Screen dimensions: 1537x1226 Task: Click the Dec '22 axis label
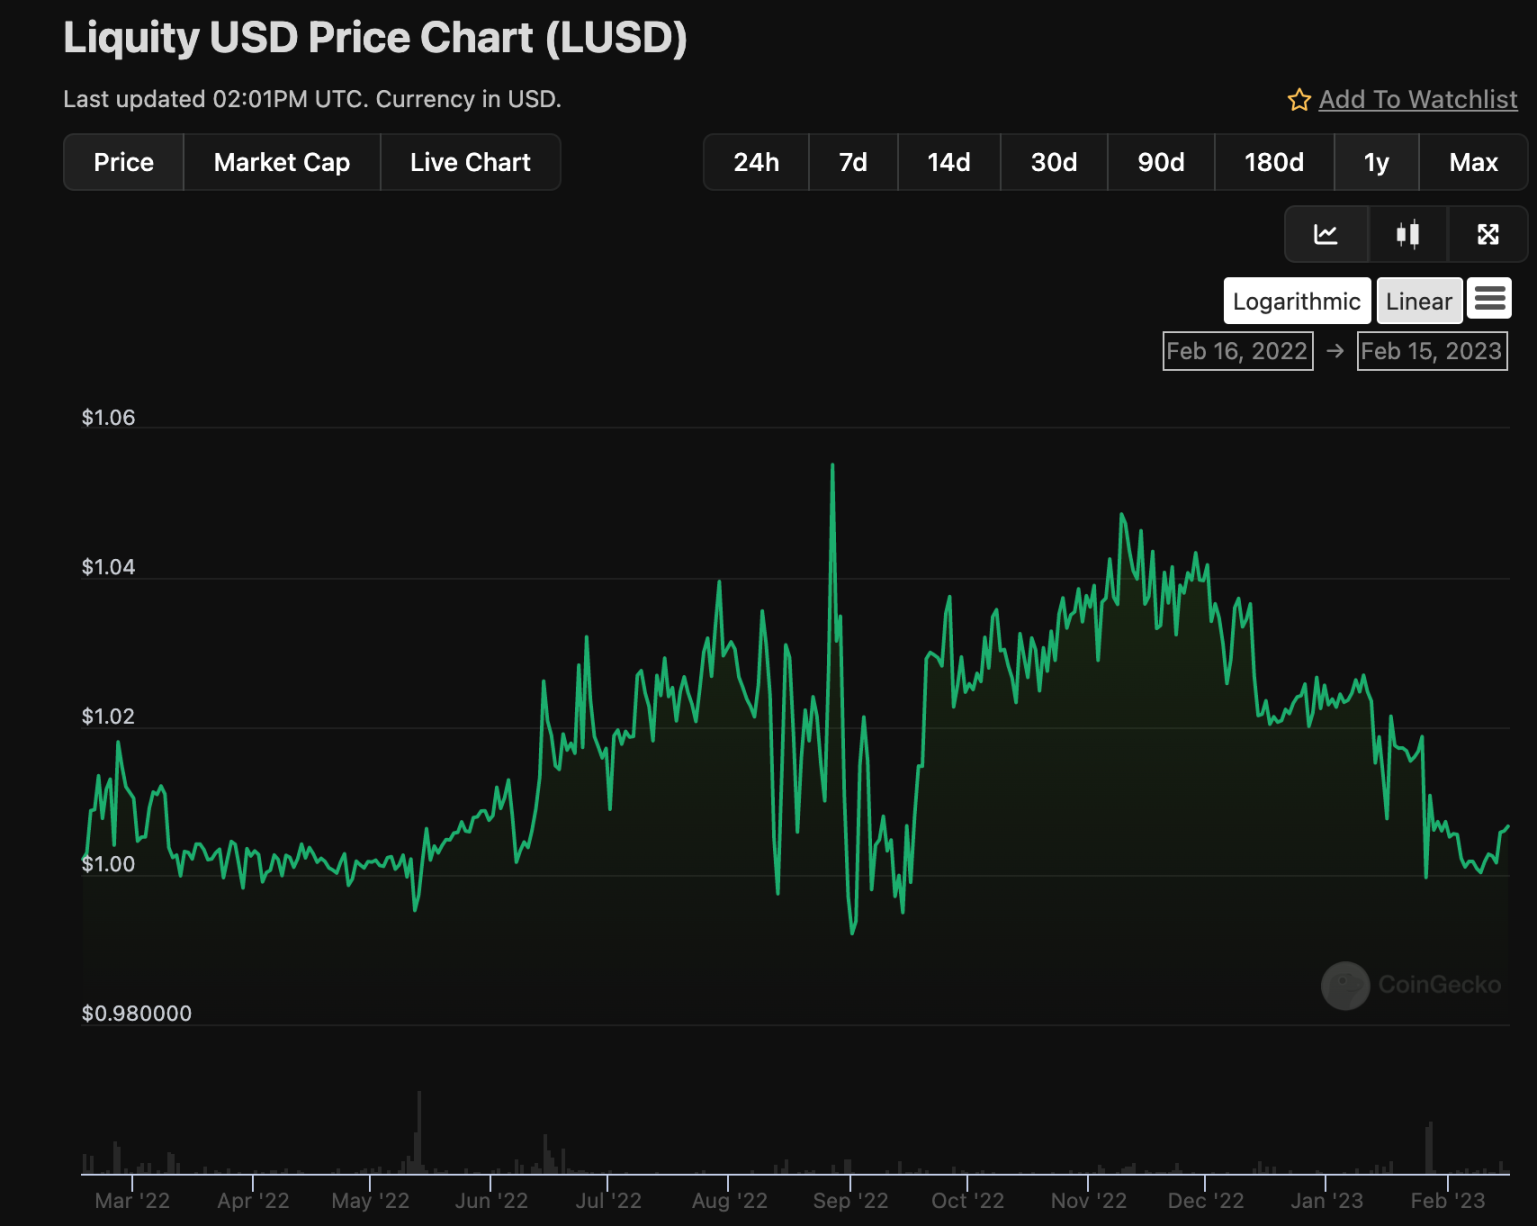tap(1206, 1200)
